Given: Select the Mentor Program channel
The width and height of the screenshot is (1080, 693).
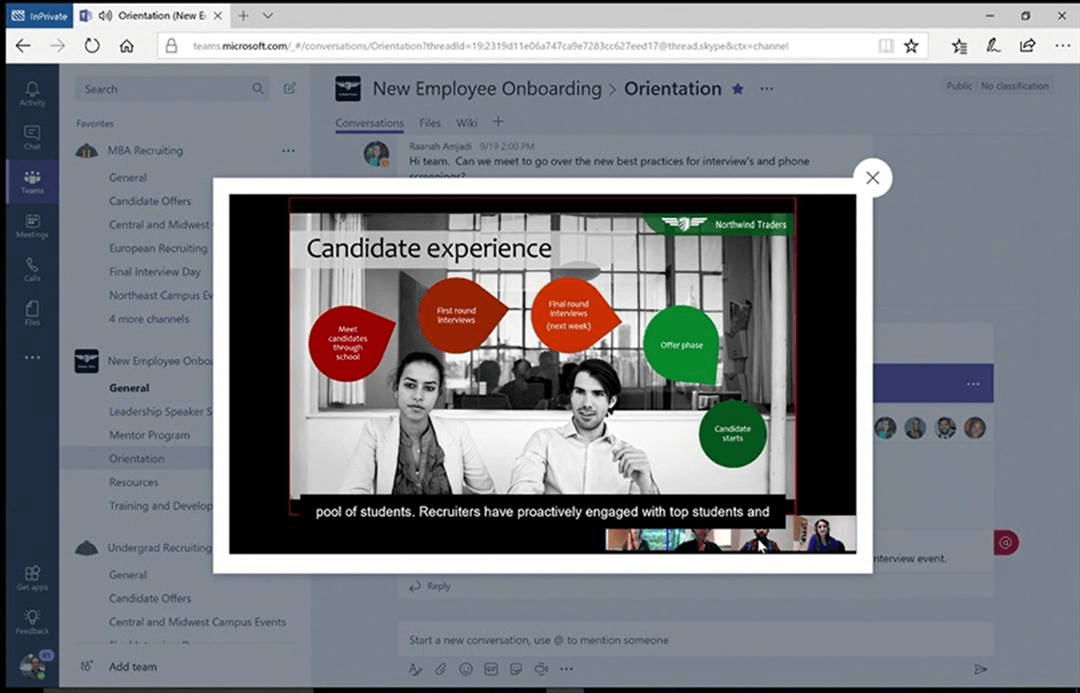Looking at the screenshot, I should 149,435.
